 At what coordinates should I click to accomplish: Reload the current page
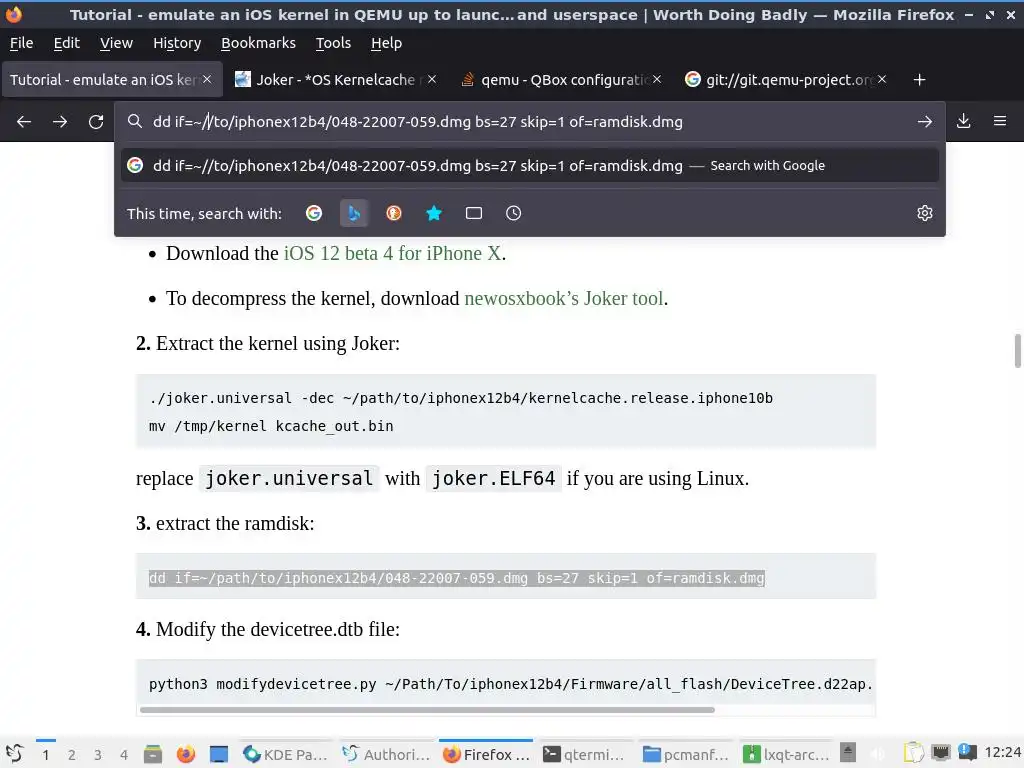(x=96, y=121)
